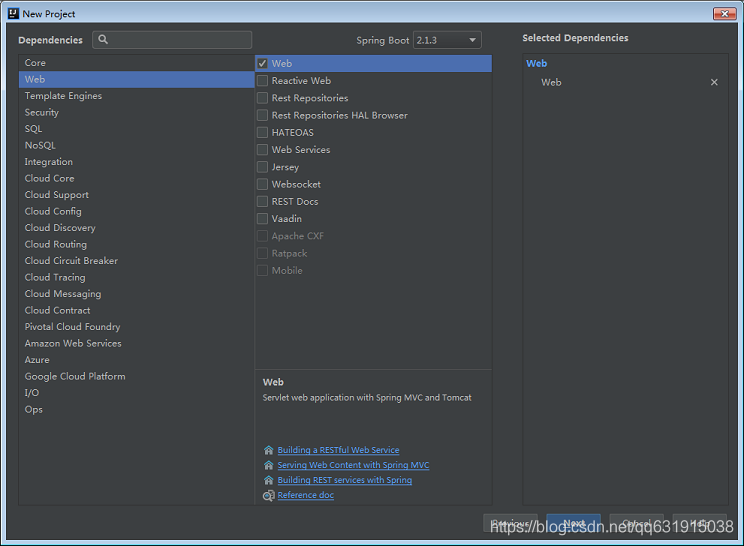Click the Previous button
The width and height of the screenshot is (744, 546).
coord(511,523)
